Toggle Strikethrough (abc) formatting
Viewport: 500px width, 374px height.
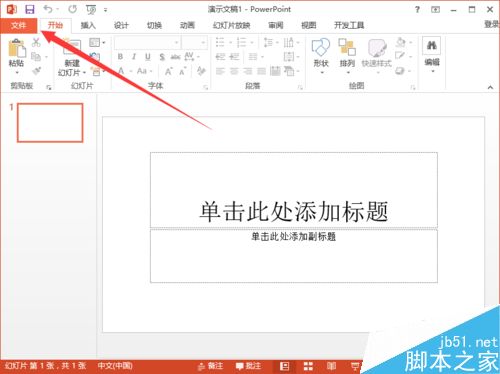pyautogui.click(x=175, y=57)
